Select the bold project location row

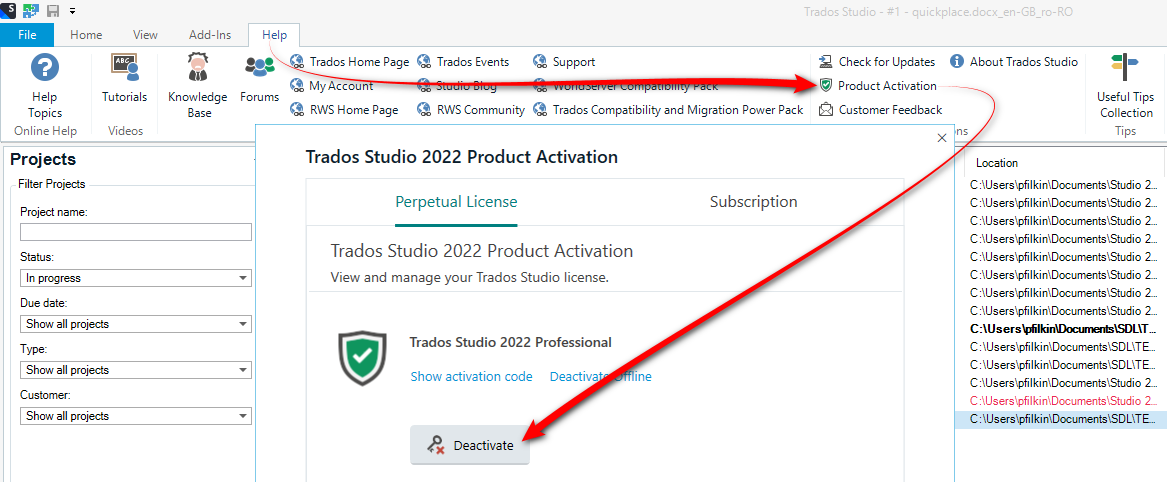[1064, 329]
